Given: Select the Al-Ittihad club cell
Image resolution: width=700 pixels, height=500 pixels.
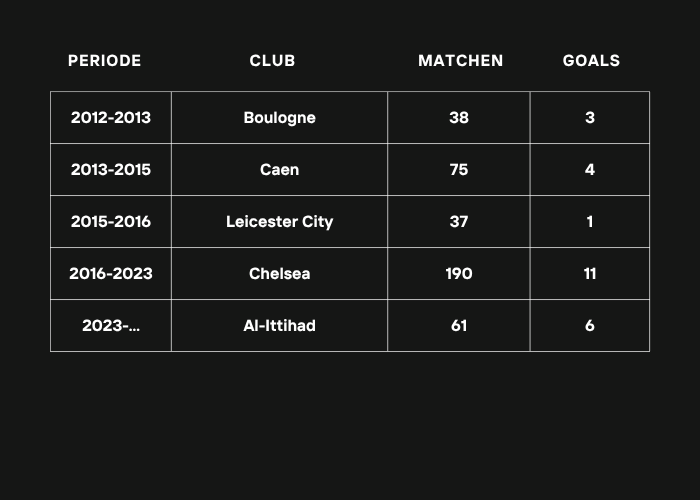Looking at the screenshot, I should (279, 325).
